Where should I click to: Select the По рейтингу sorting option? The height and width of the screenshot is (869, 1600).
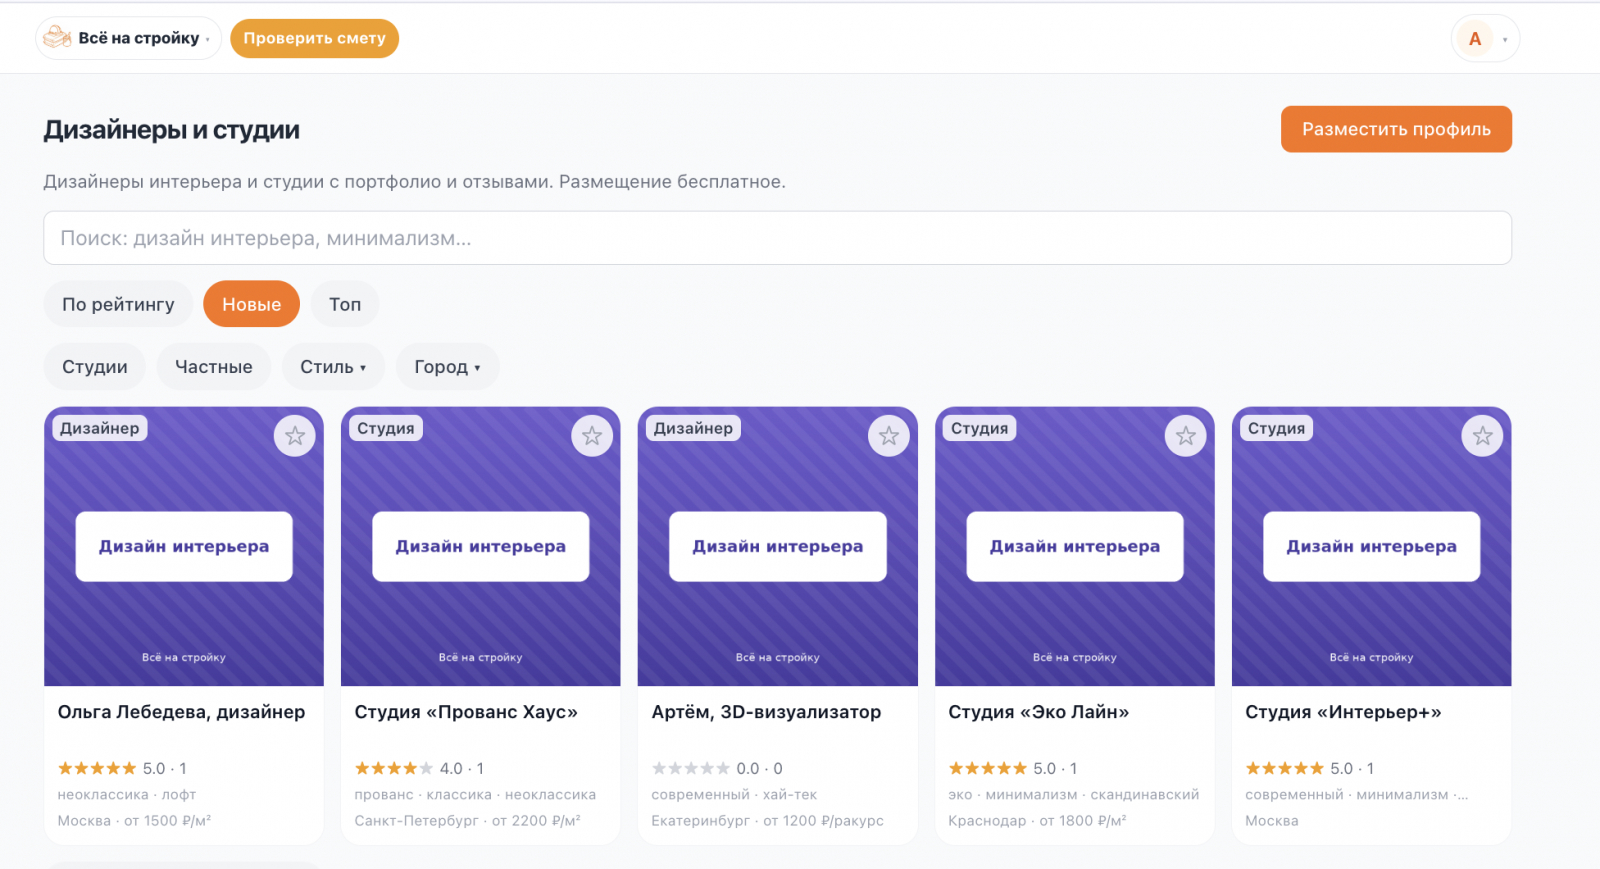coord(118,304)
